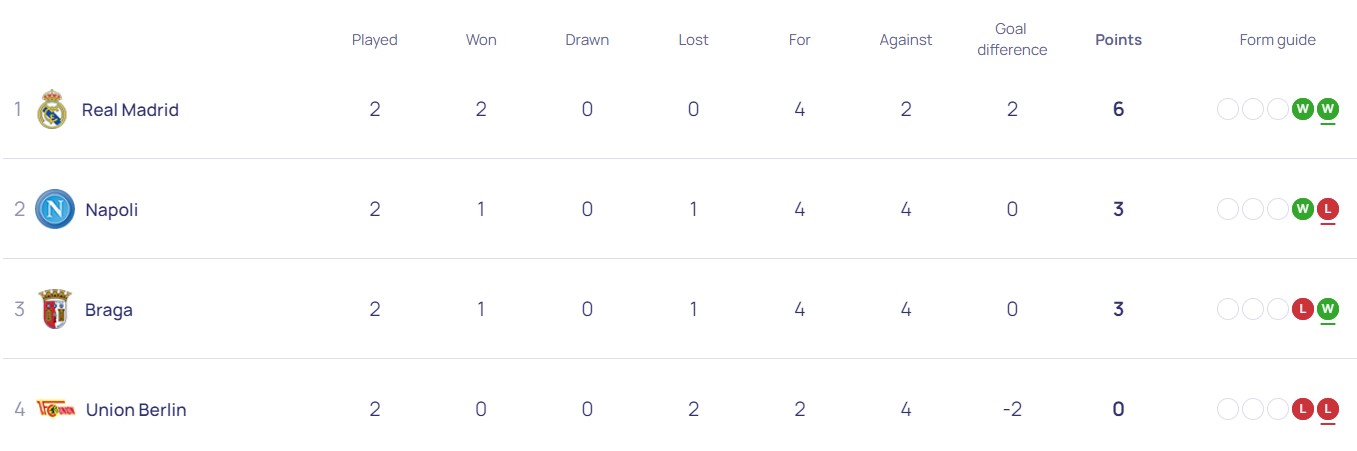This screenshot has width=1357, height=451.
Task: Click the first empty form circle for Braga
Action: click(x=1228, y=309)
